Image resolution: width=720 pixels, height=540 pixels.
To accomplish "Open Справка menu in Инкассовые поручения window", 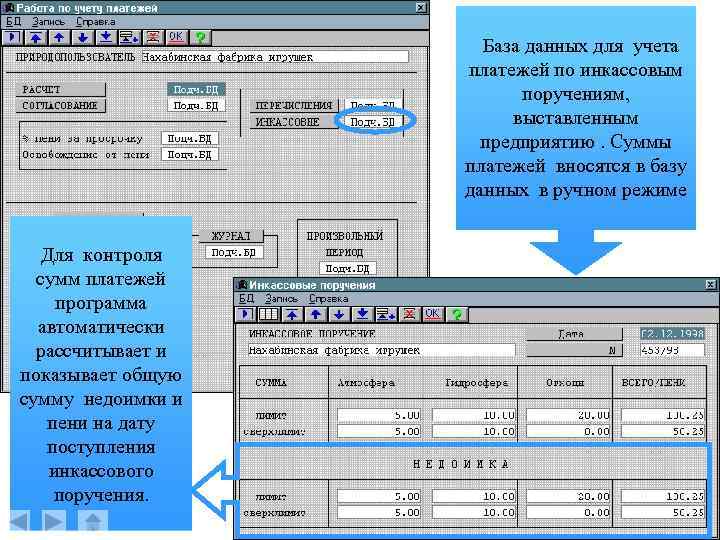I will 328,298.
